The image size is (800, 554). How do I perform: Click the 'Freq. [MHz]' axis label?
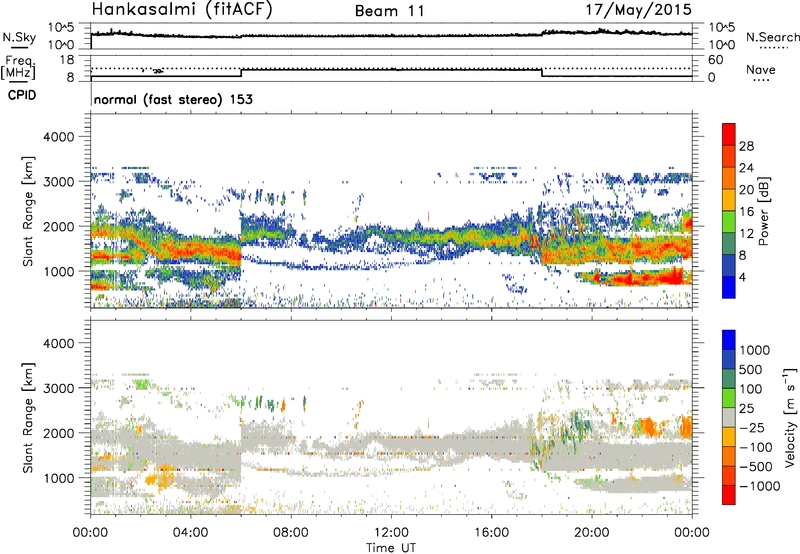pyautogui.click(x=19, y=68)
